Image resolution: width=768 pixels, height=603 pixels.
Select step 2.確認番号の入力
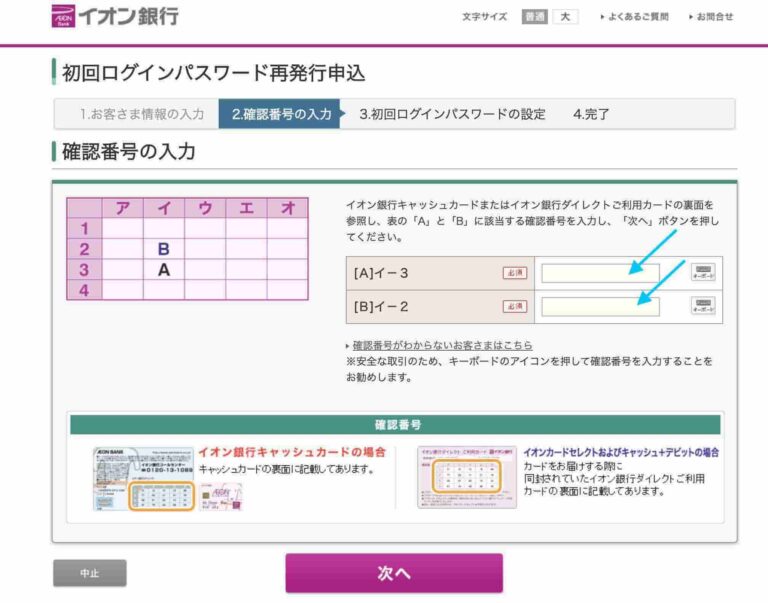280,114
